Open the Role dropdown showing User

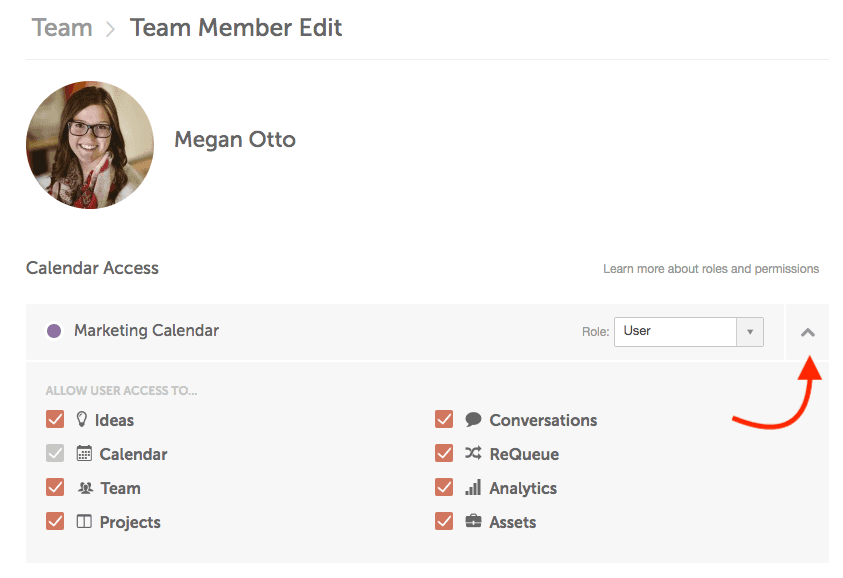coord(675,331)
